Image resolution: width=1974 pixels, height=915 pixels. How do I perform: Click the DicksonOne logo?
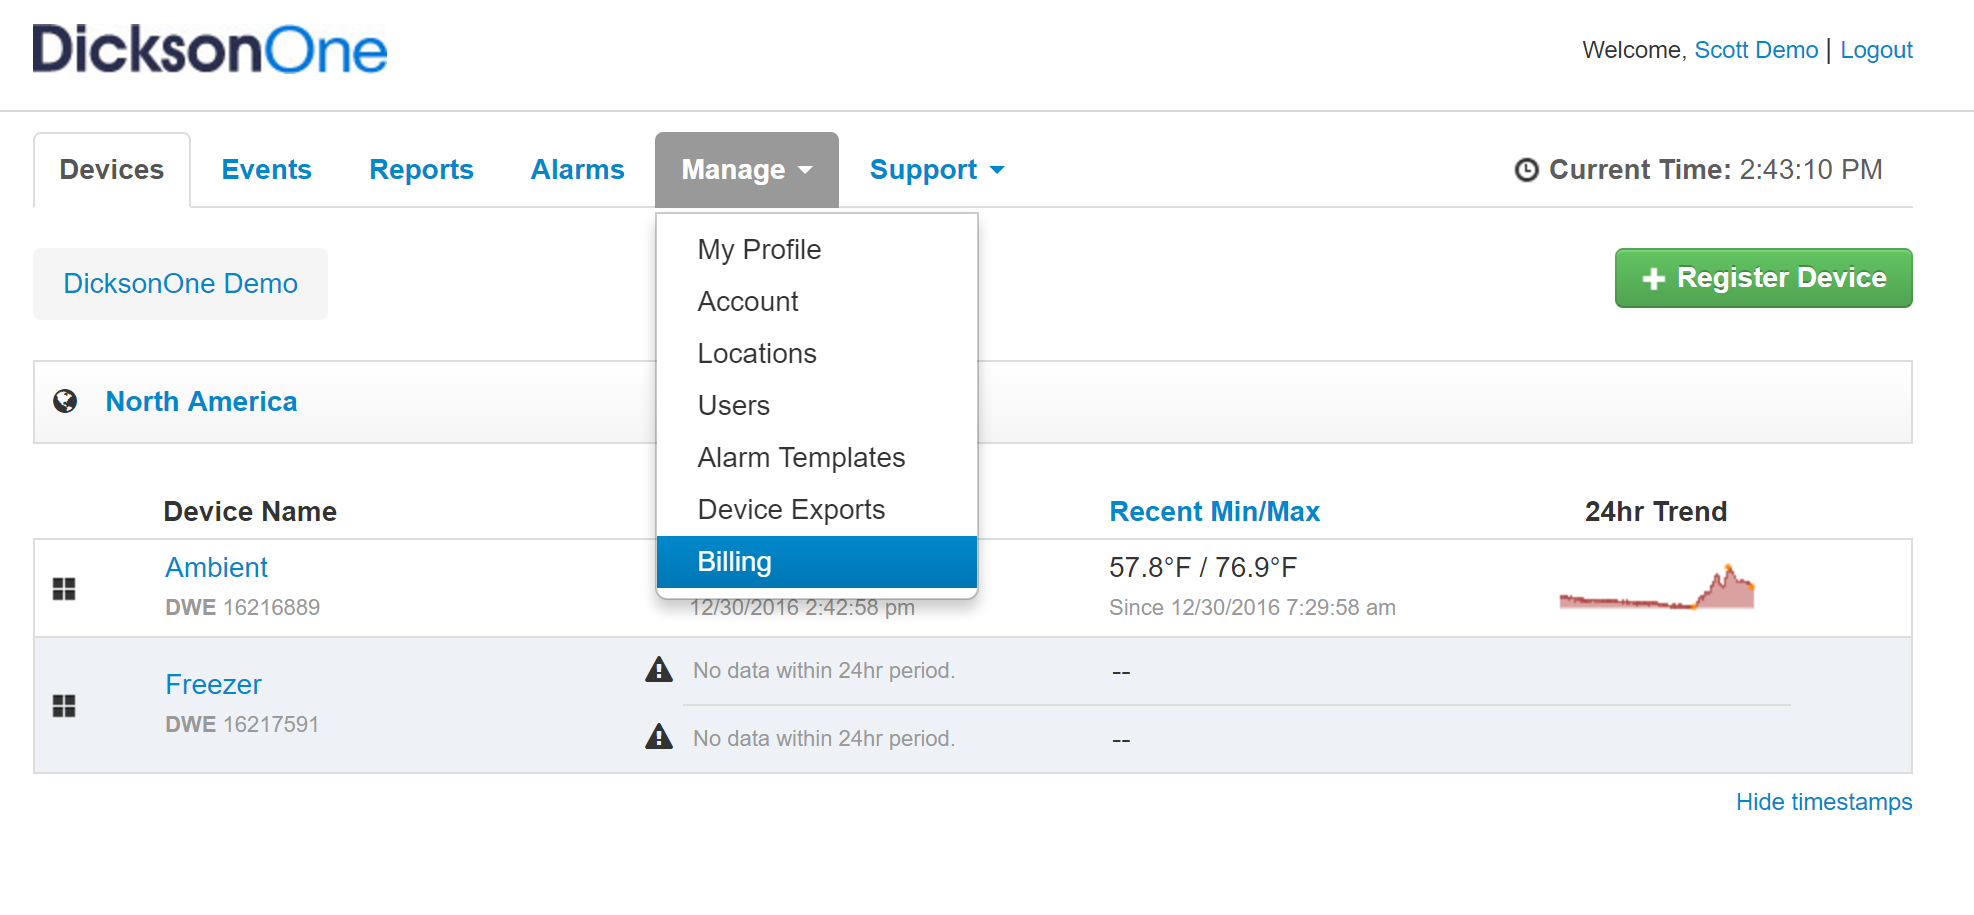point(210,49)
